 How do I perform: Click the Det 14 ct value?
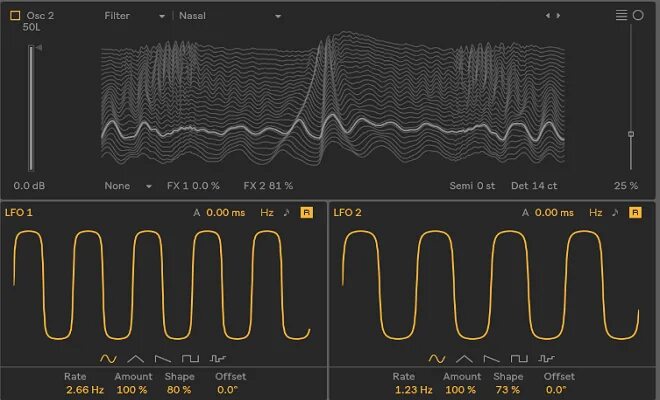point(534,186)
